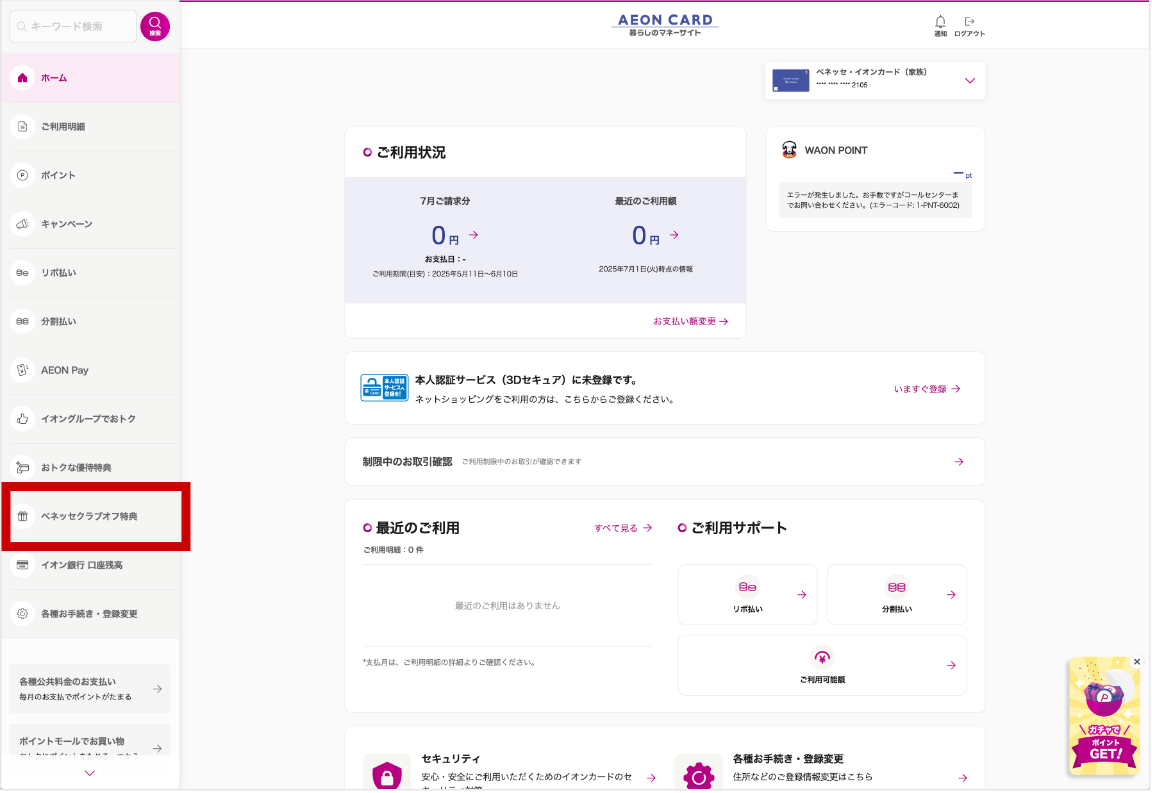Click the セキュリティ heading

click(450, 758)
